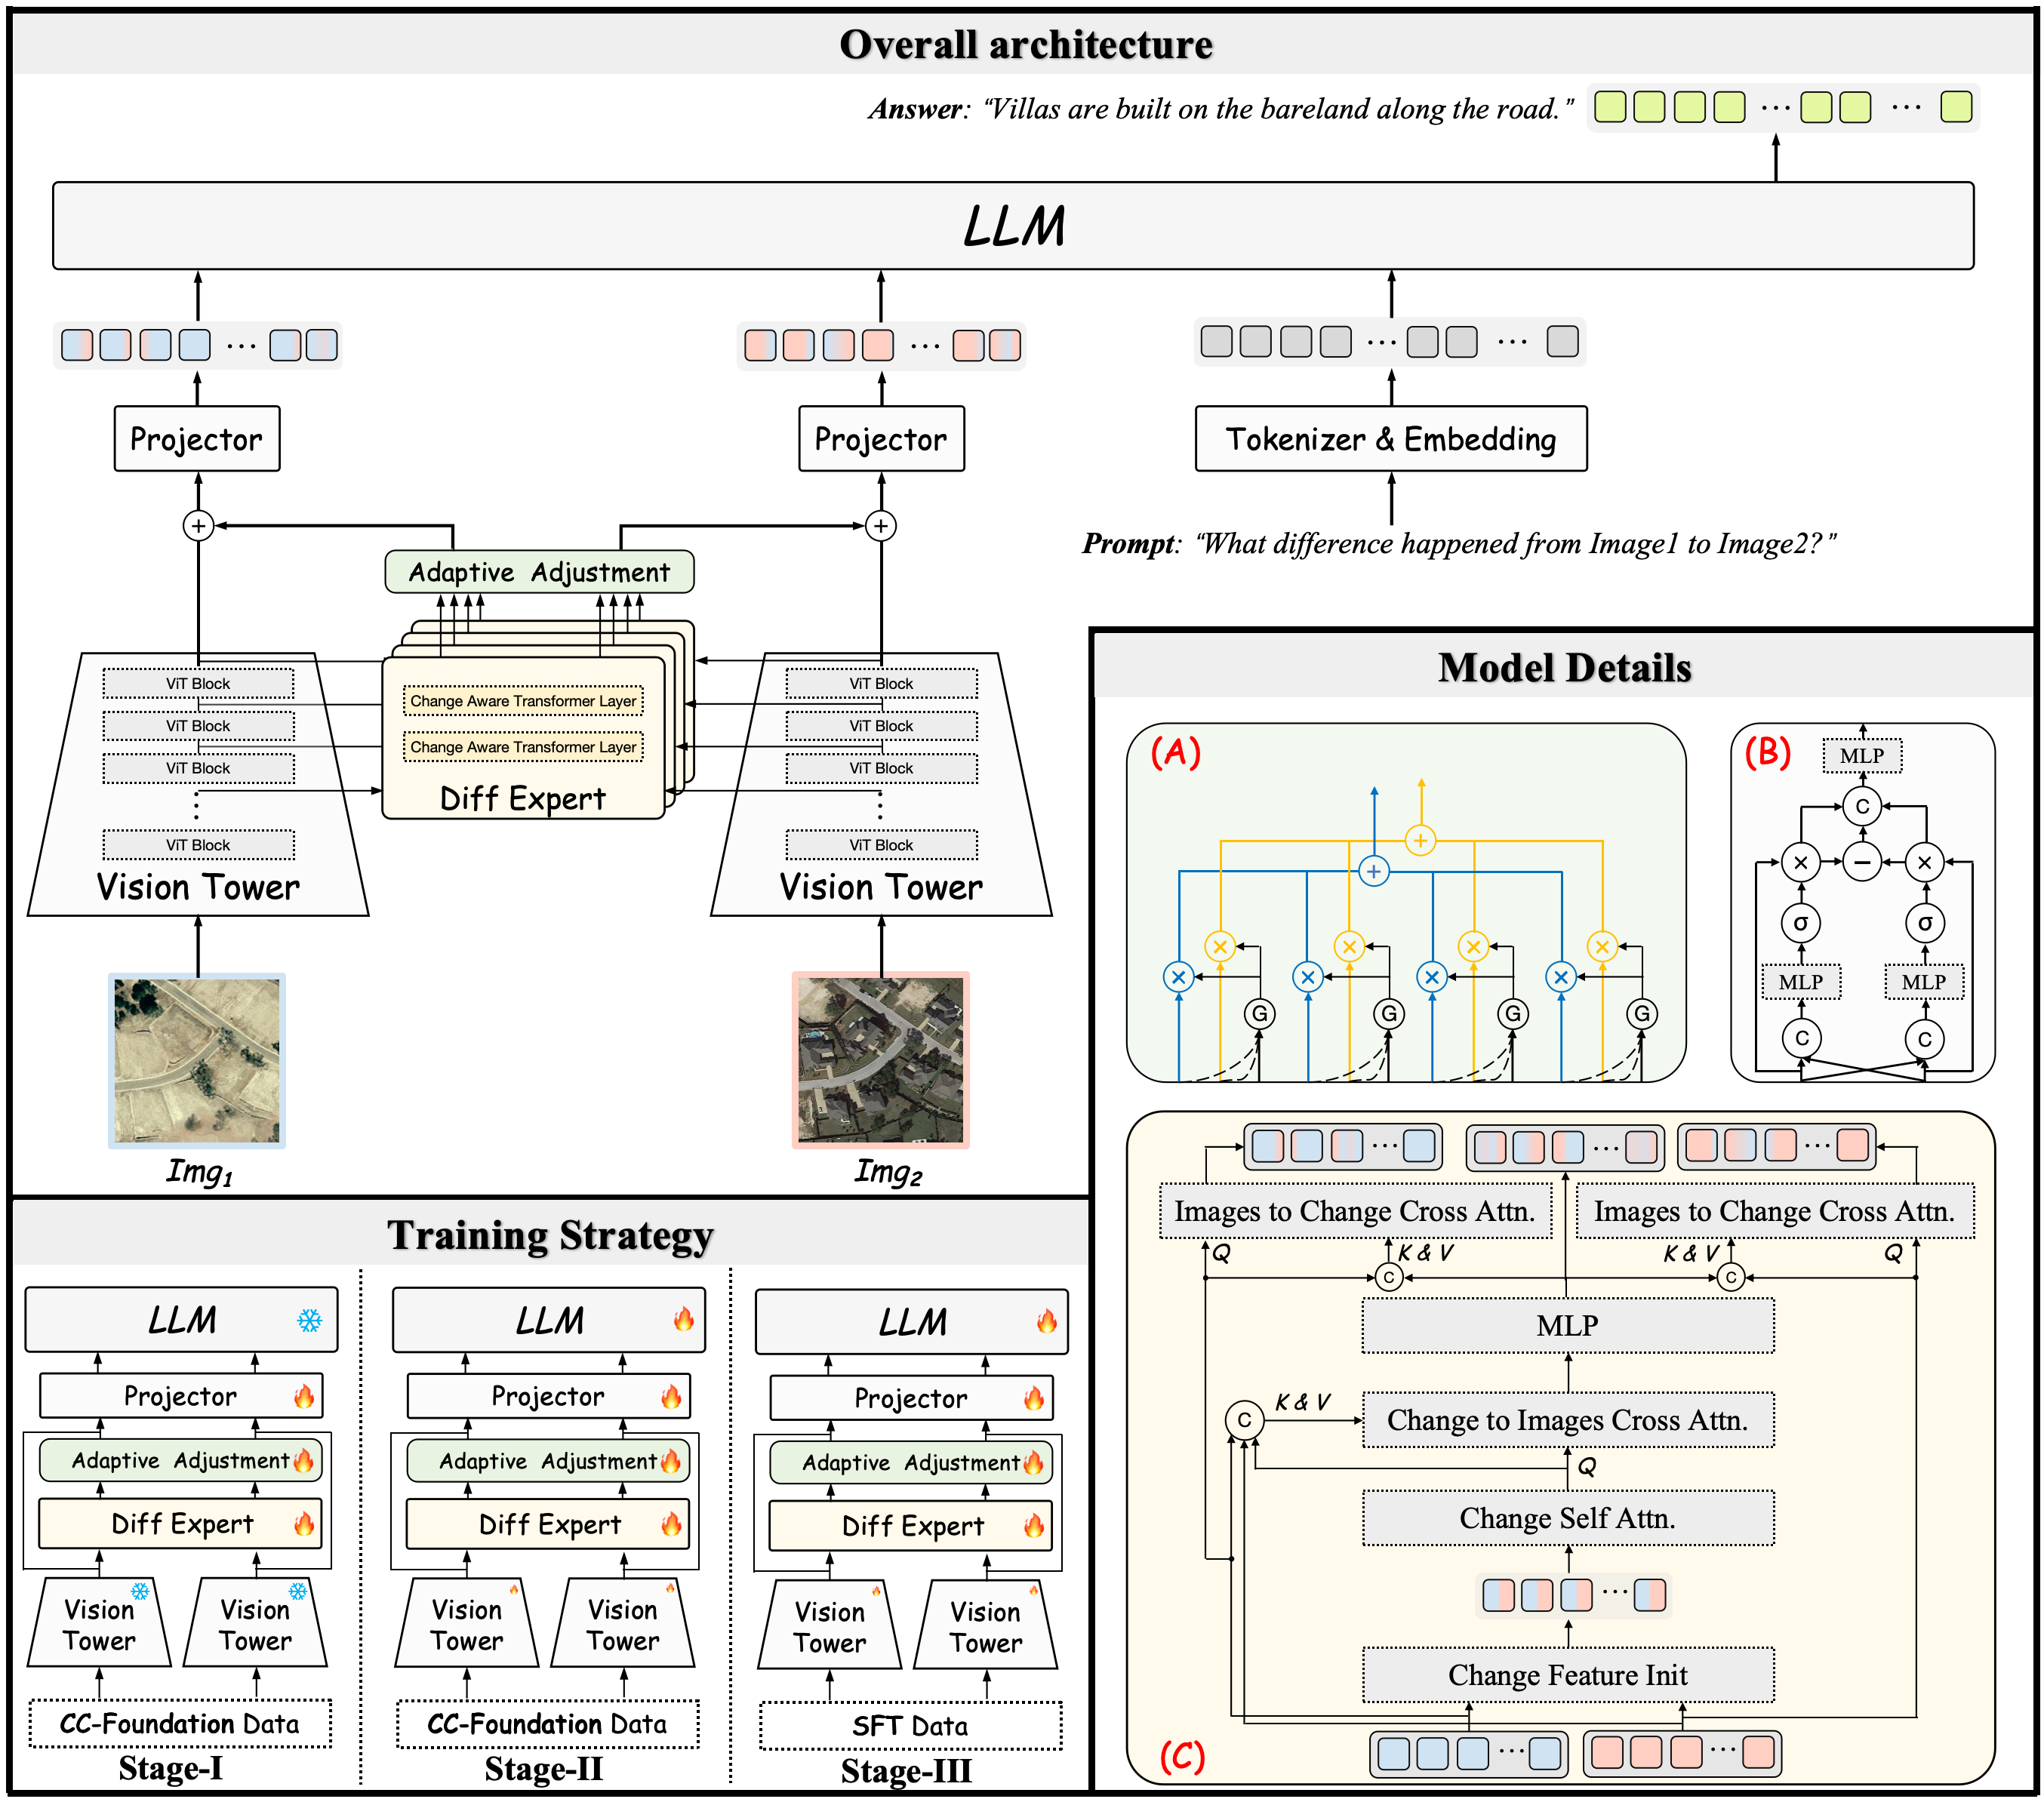Click the top MLP box in panel (B)
Image resolution: width=2044 pixels, height=1802 pixels.
click(x=1861, y=756)
